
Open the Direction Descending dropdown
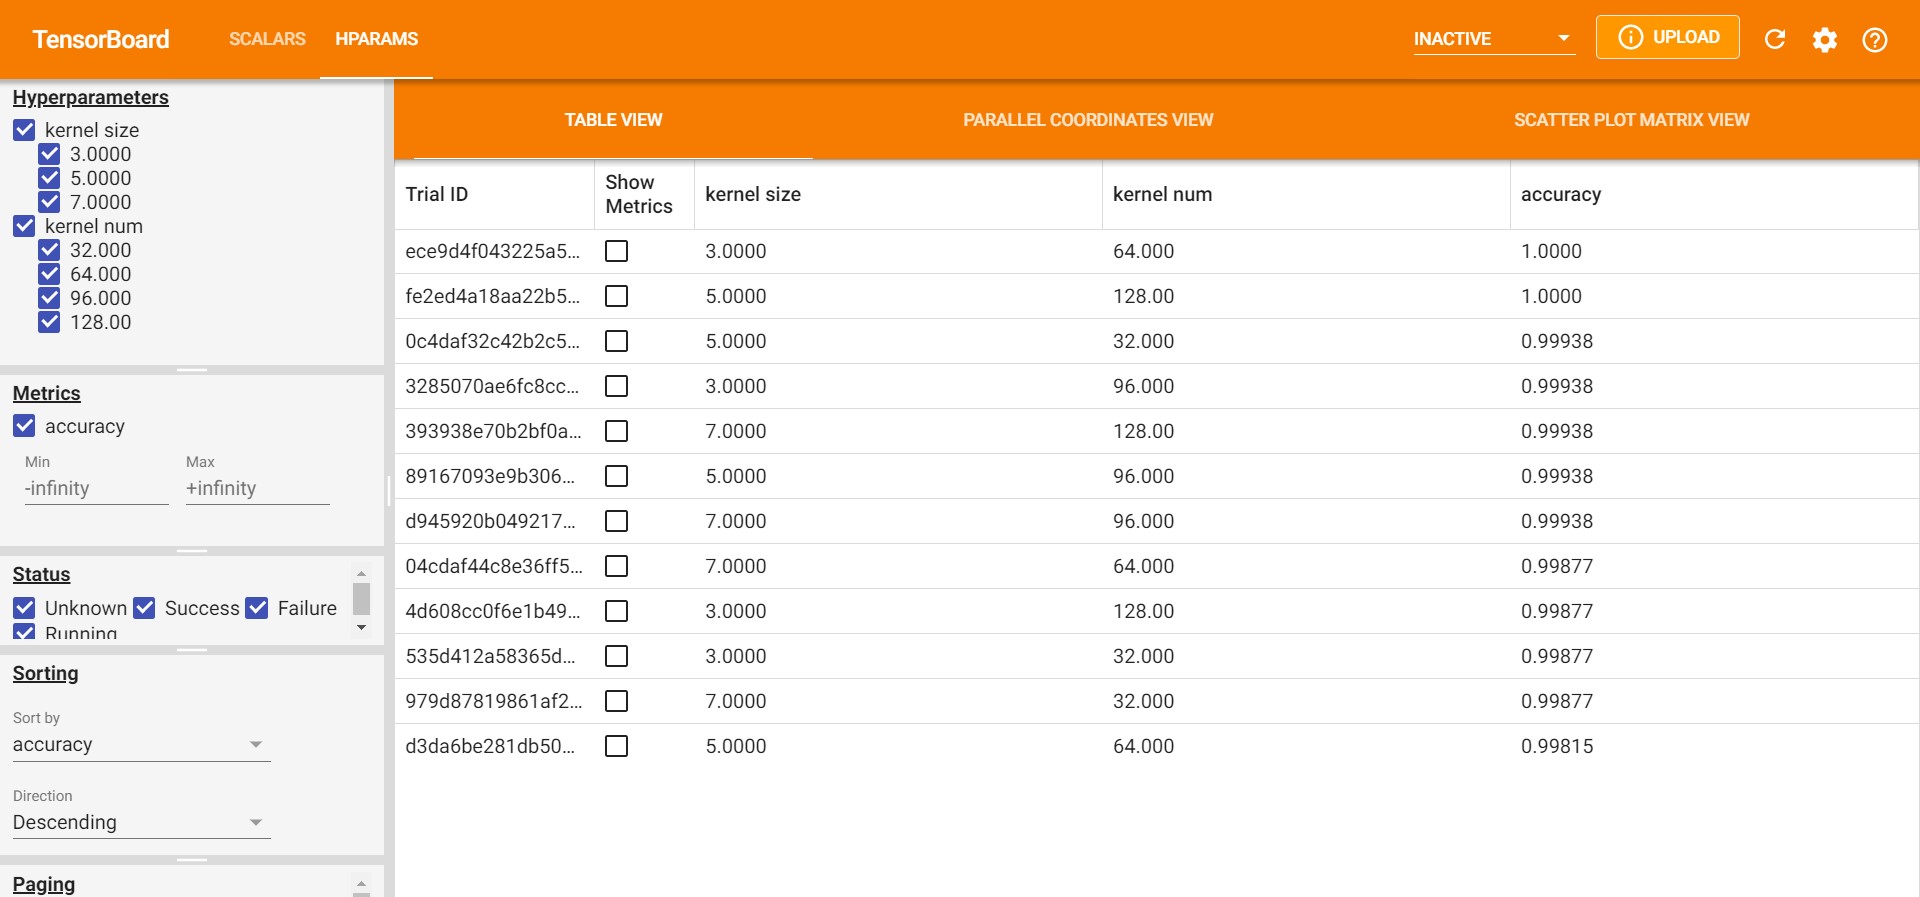pos(141,823)
